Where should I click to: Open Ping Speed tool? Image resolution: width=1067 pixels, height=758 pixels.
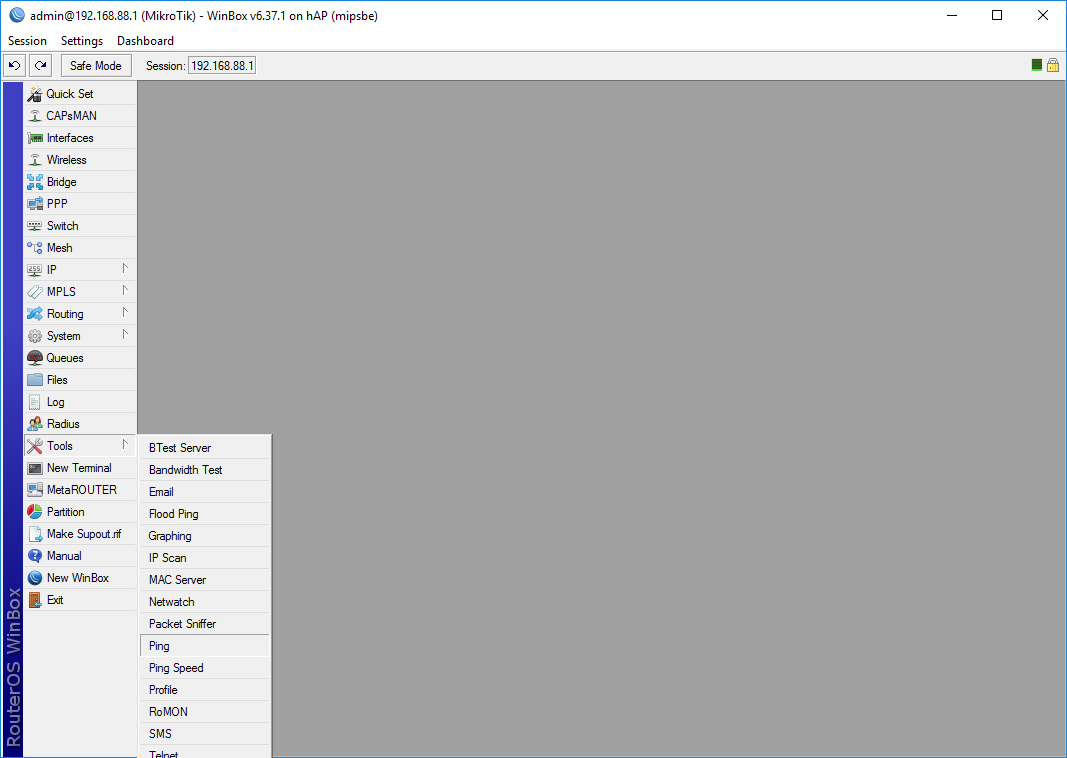[x=205, y=668]
